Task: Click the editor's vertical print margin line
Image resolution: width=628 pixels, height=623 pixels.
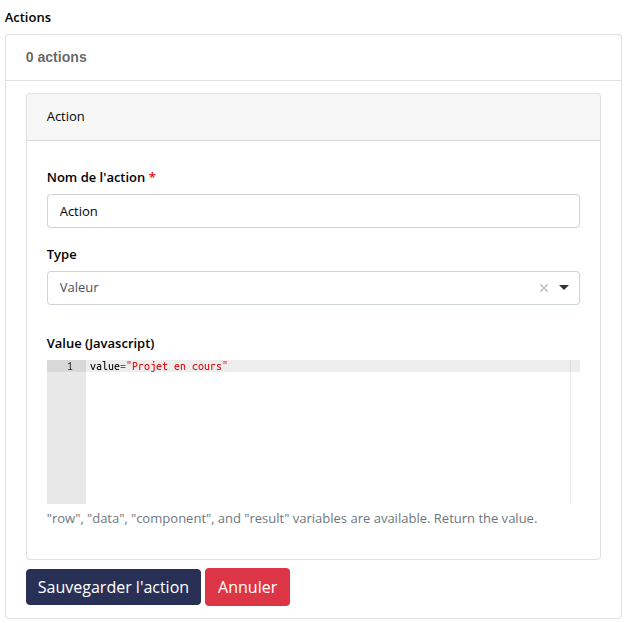Action: [x=570, y=440]
